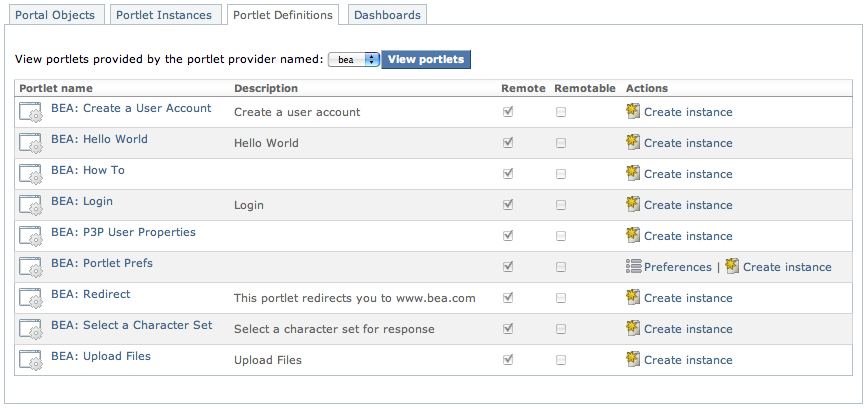
Task: Click the Create instance icon for Portlet Prefs row
Action: pyautogui.click(x=732, y=266)
